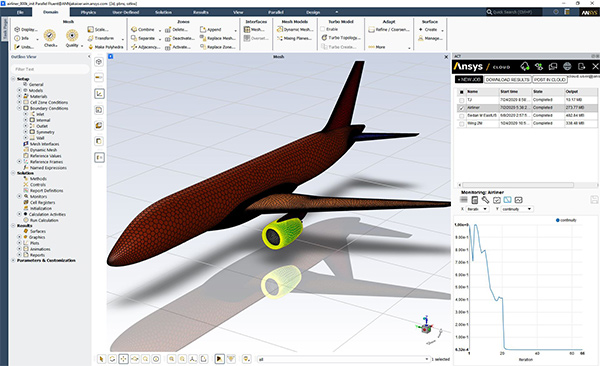Screen dimensions: 600x366
Task: Click the wrench icon under Monitoring Airliner
Action: (485, 200)
